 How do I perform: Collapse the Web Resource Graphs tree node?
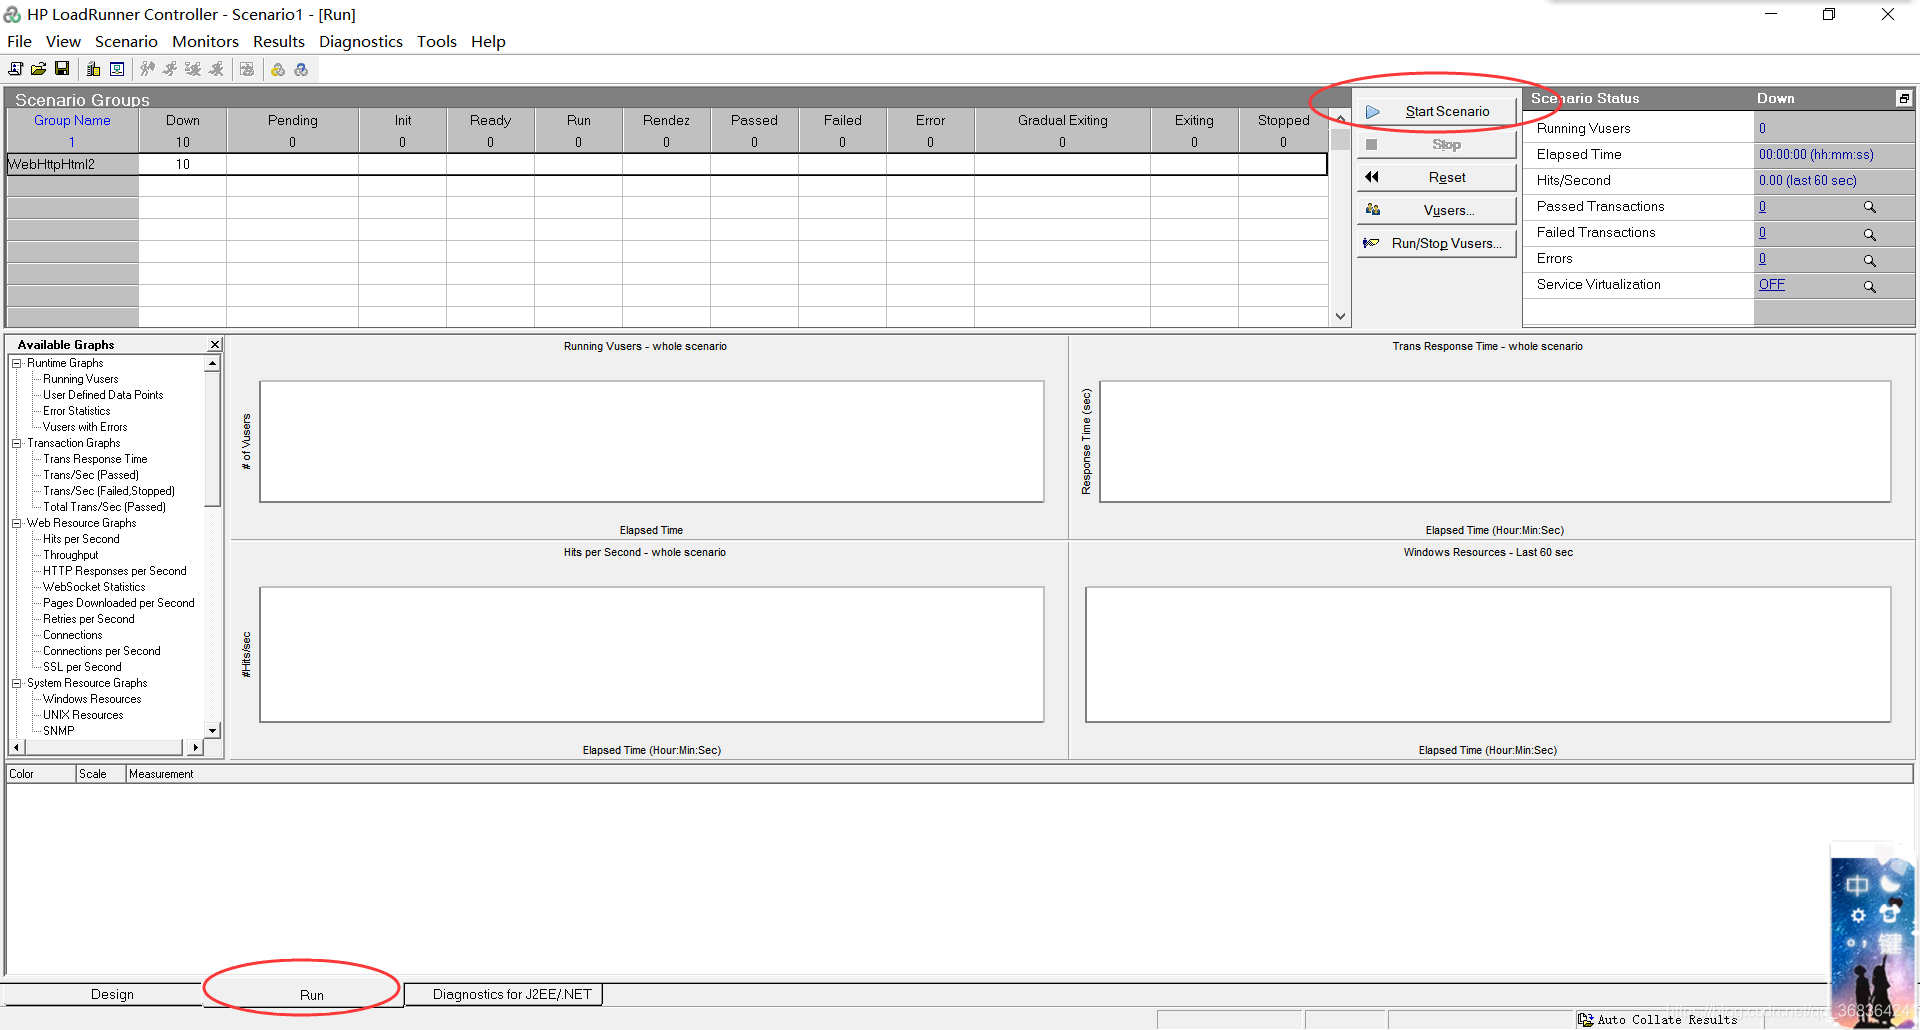click(17, 523)
